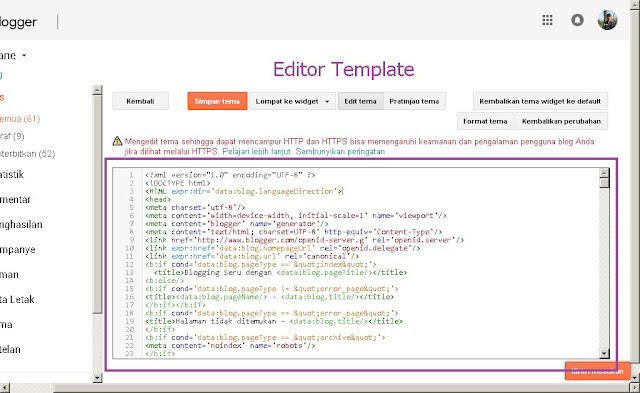This screenshot has height=393, width=640.
Task: Select the Diterbitkan (52) posts filter
Action: pos(27,154)
